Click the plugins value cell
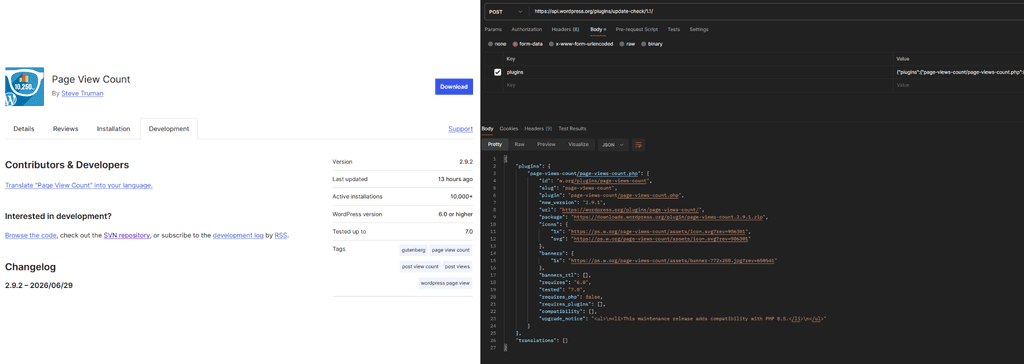The width and height of the screenshot is (1024, 364). click(x=959, y=73)
